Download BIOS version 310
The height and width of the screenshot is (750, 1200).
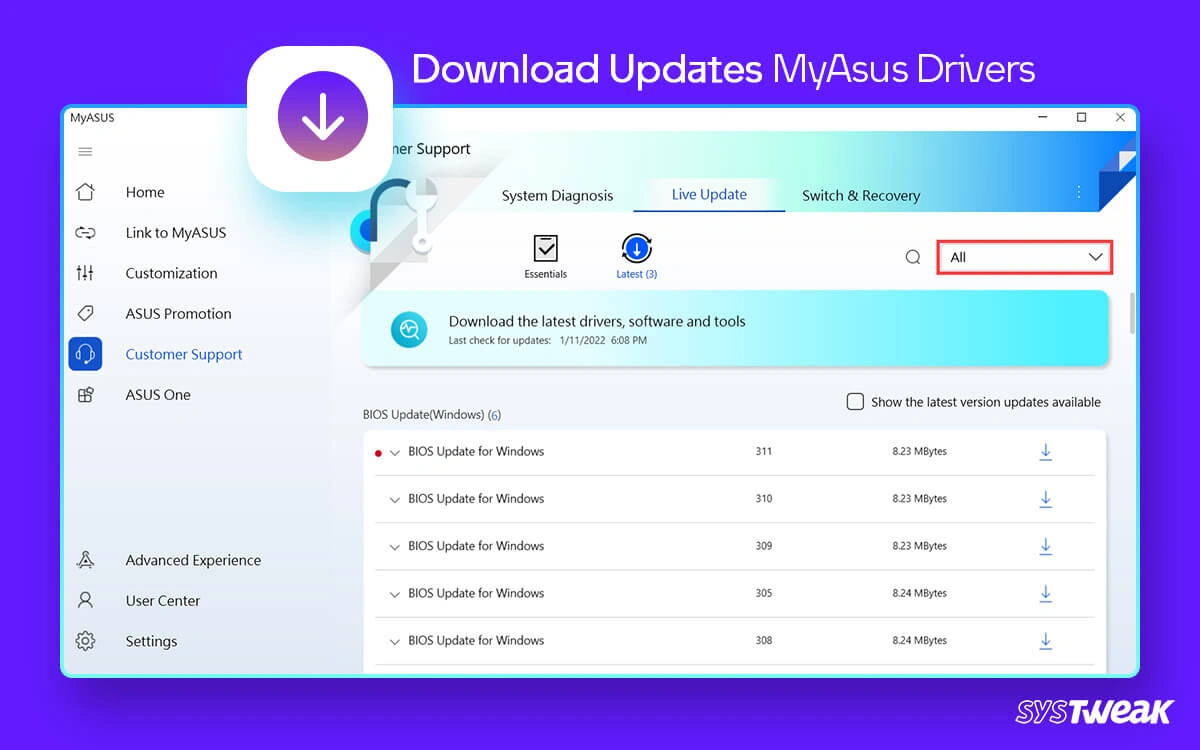click(x=1045, y=499)
